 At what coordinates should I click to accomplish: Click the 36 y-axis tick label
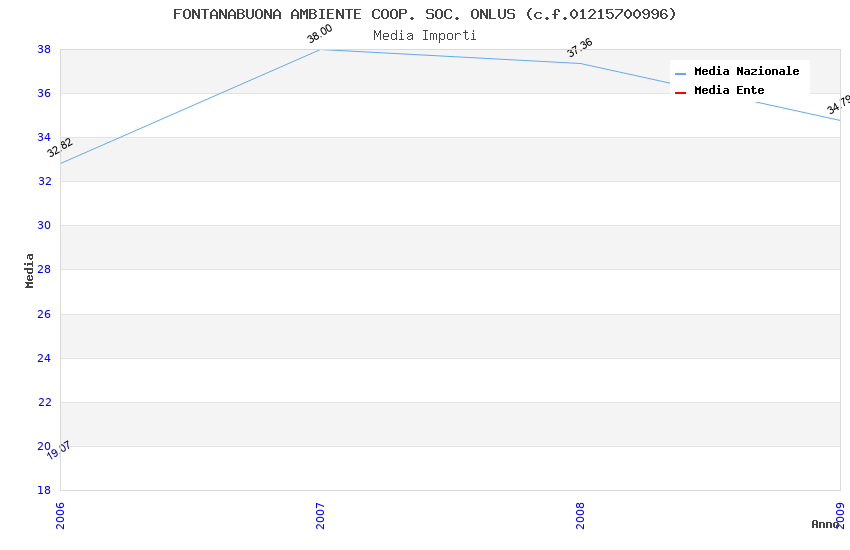[44, 93]
